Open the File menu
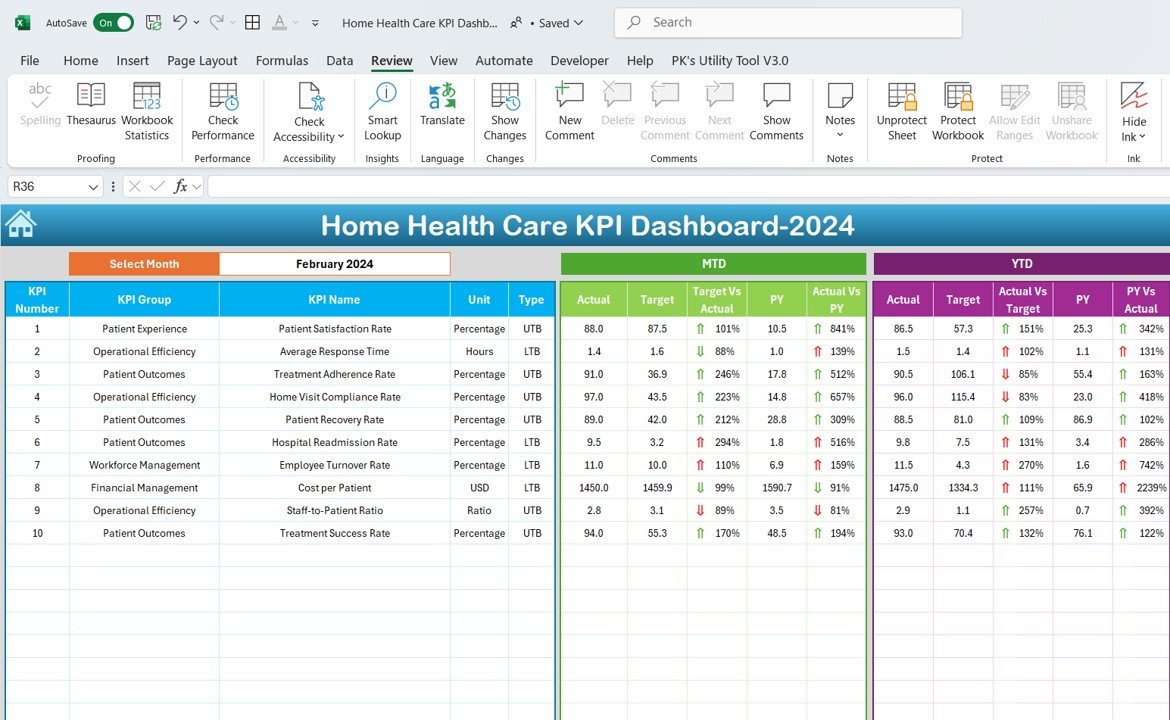 point(30,60)
